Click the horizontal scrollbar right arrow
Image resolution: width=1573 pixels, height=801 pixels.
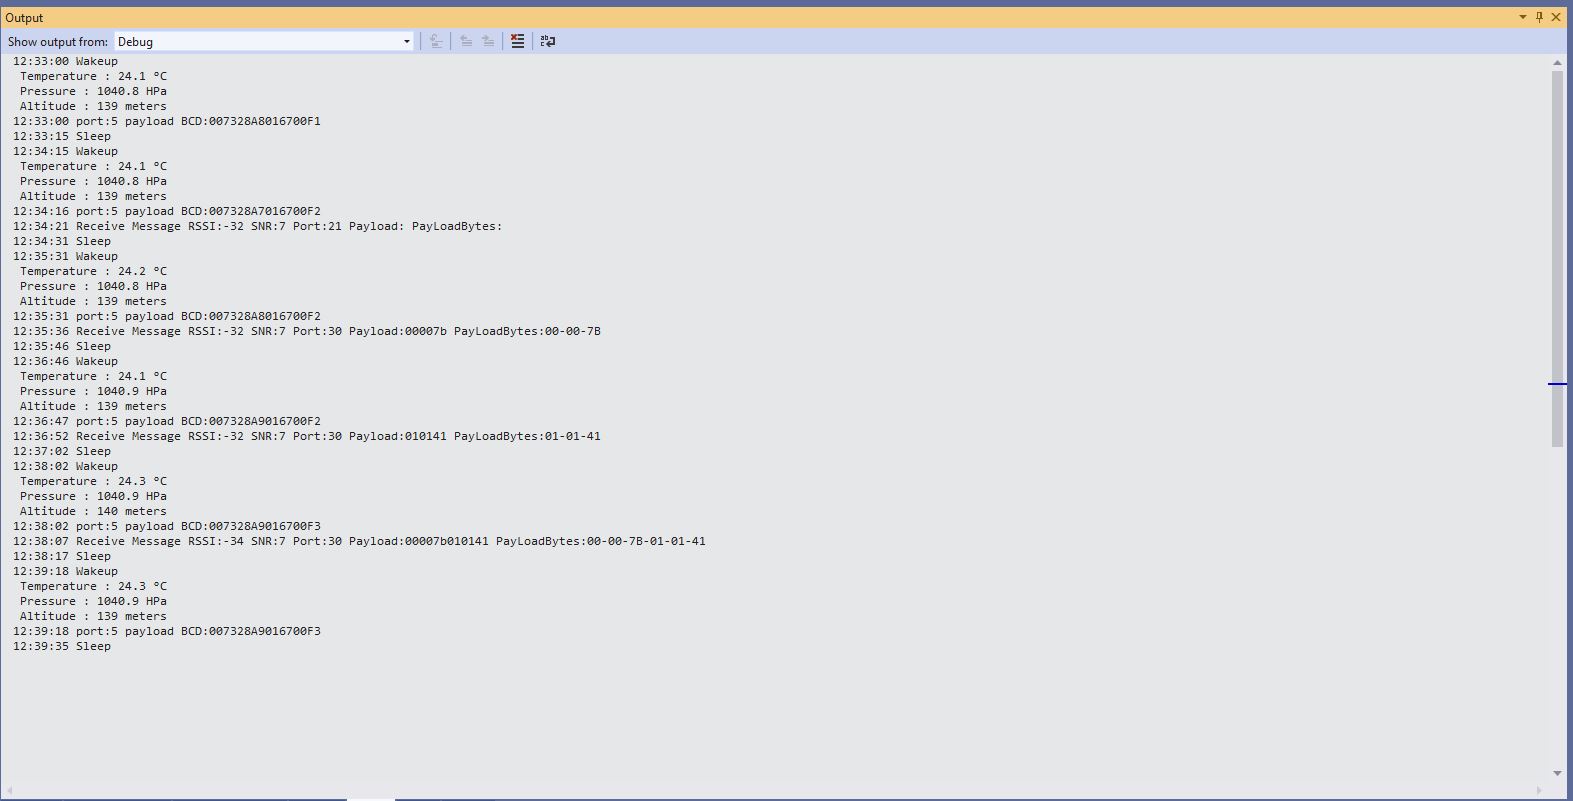1541,792
